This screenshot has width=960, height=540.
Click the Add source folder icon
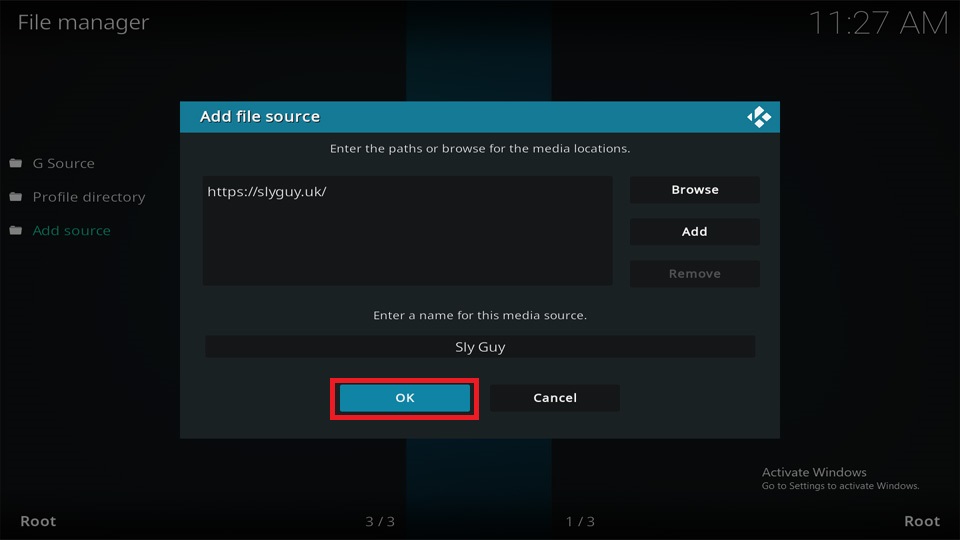coord(16,230)
